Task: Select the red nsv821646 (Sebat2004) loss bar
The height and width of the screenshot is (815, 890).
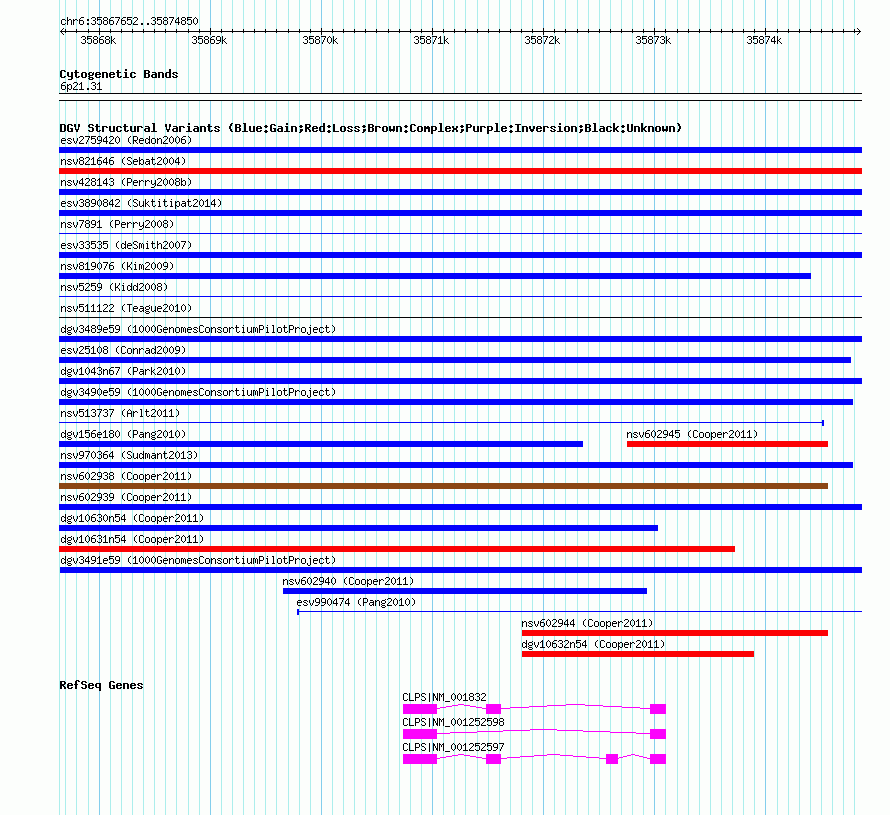Action: point(460,171)
